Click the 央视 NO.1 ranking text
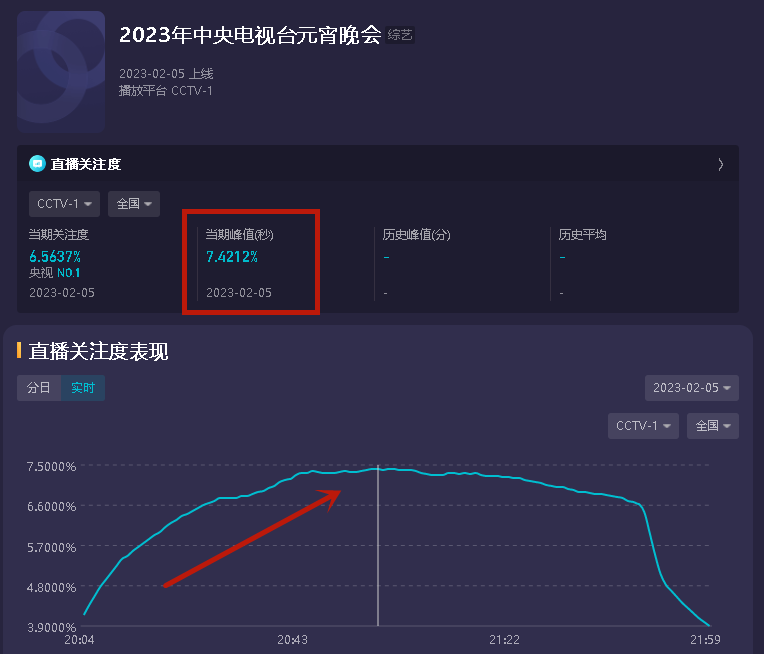764x654 pixels. tap(55, 273)
